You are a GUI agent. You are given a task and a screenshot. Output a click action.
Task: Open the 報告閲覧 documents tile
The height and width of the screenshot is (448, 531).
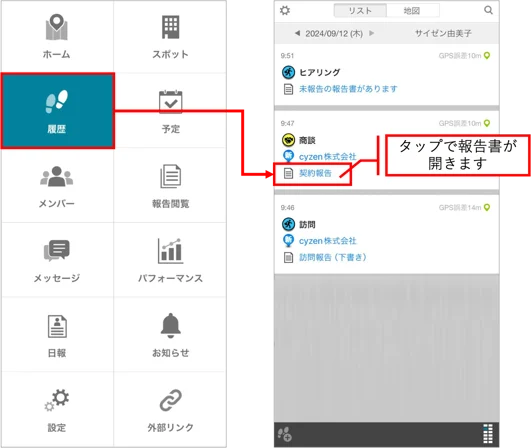[x=170, y=186]
